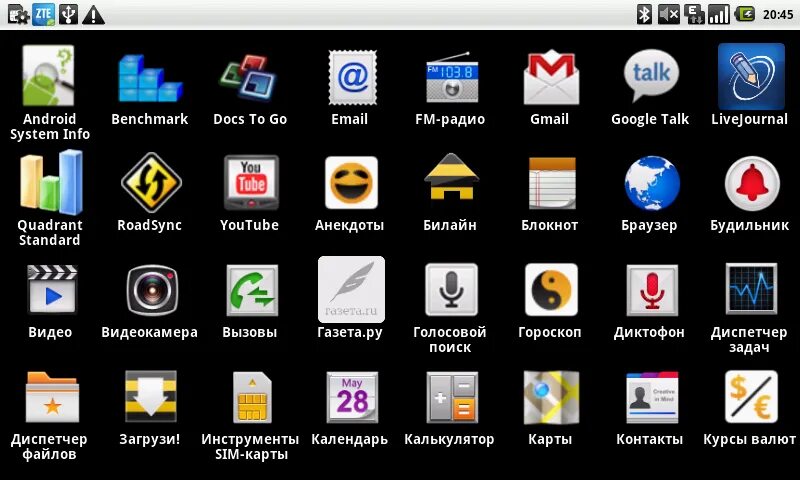Viewport: 800px width, 480px height.
Task: Tap the settings notification icon in status bar
Action: tap(19, 14)
